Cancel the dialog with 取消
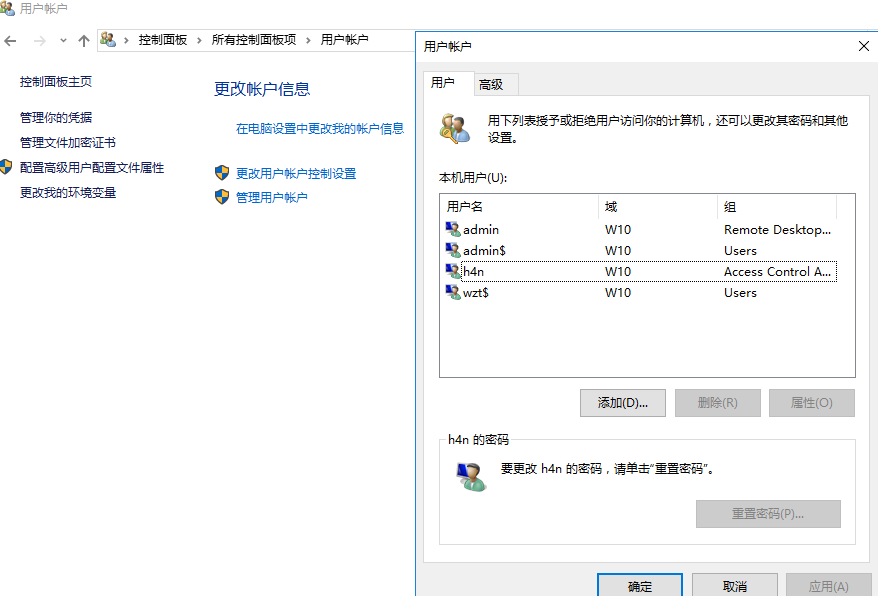The image size is (878, 596). coord(734,586)
